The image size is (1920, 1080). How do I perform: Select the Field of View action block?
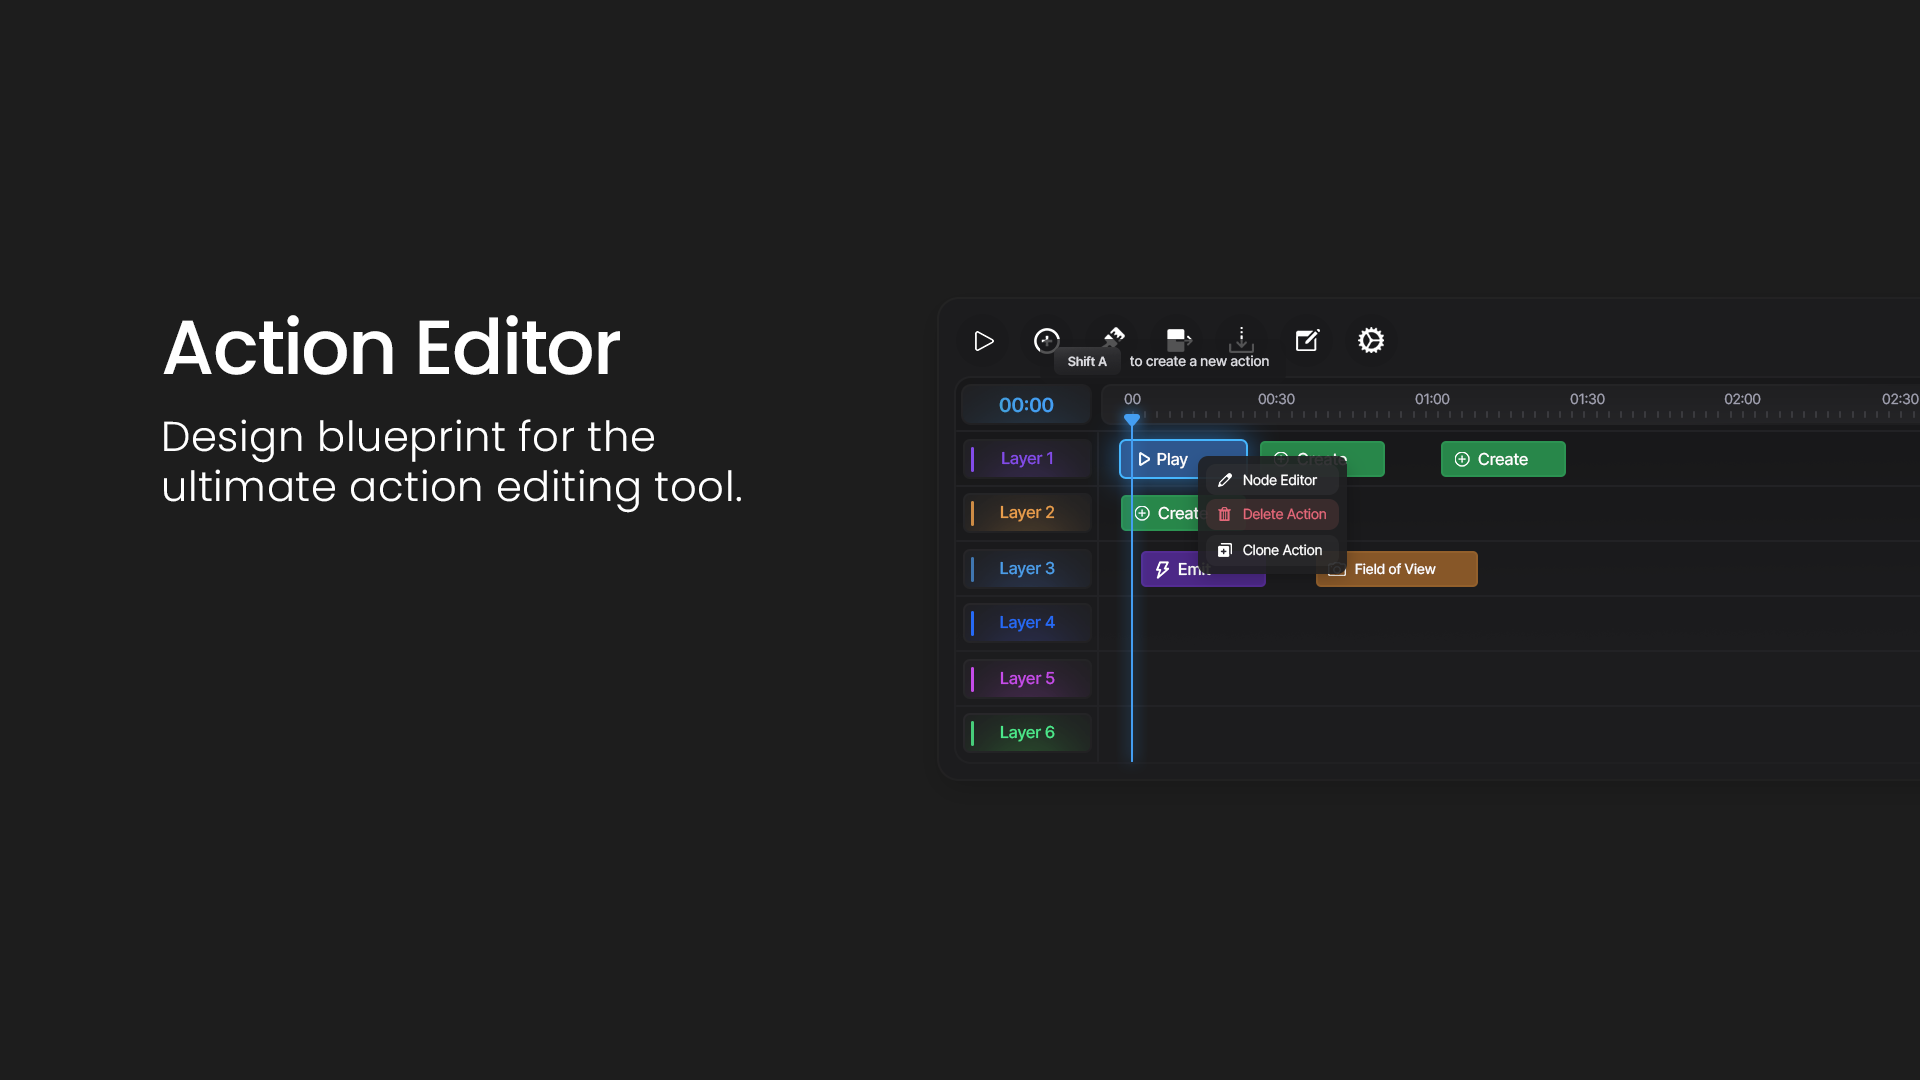[x=1396, y=569]
